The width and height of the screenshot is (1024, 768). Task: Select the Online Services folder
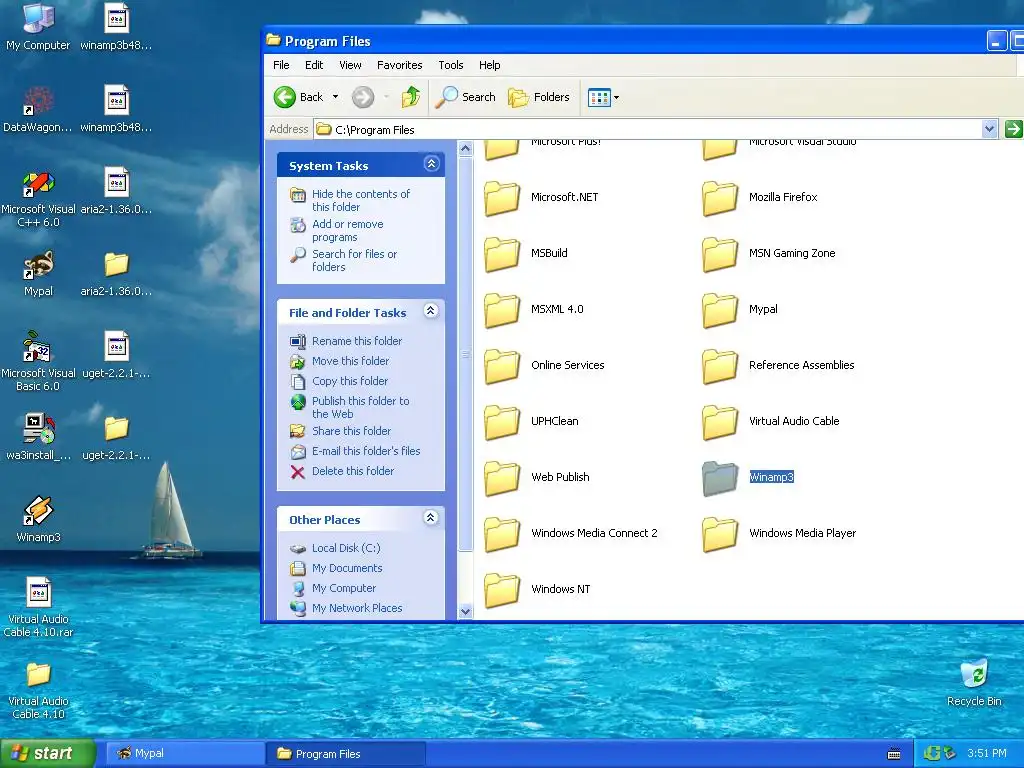[x=545, y=366]
